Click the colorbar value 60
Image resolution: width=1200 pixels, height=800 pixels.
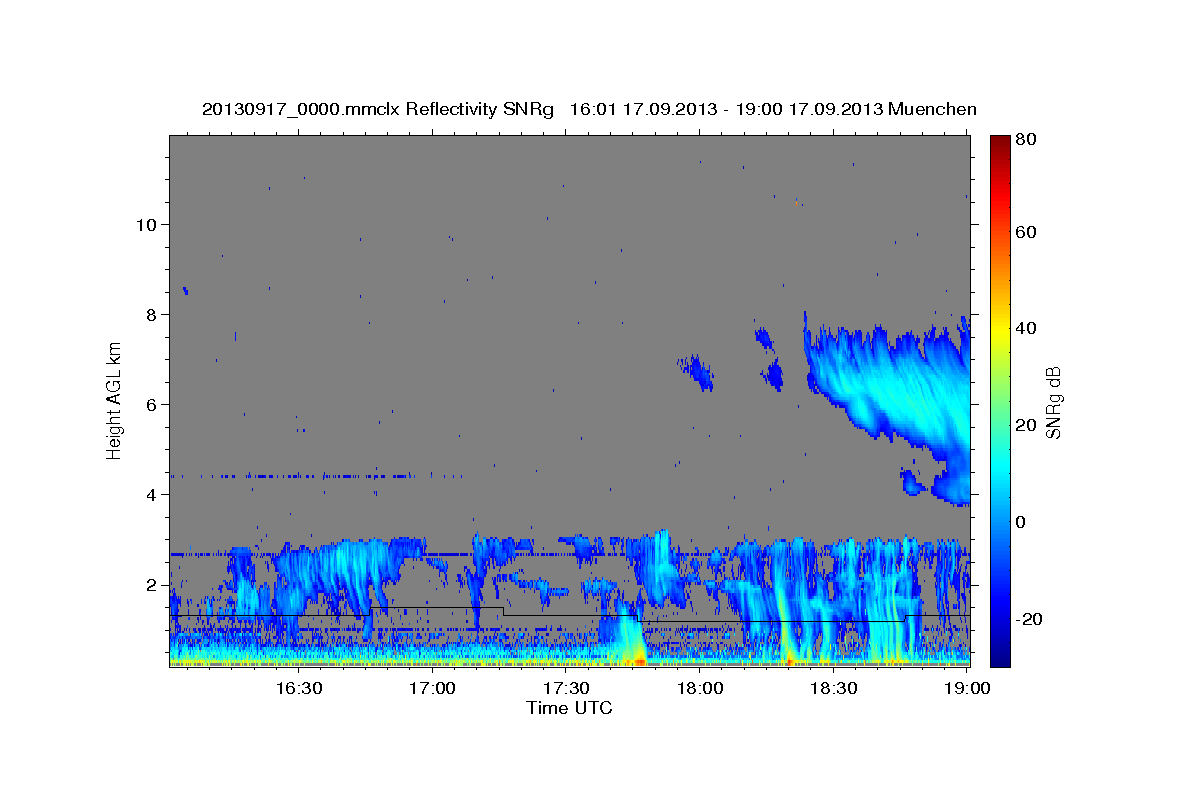pyautogui.click(x=1024, y=232)
